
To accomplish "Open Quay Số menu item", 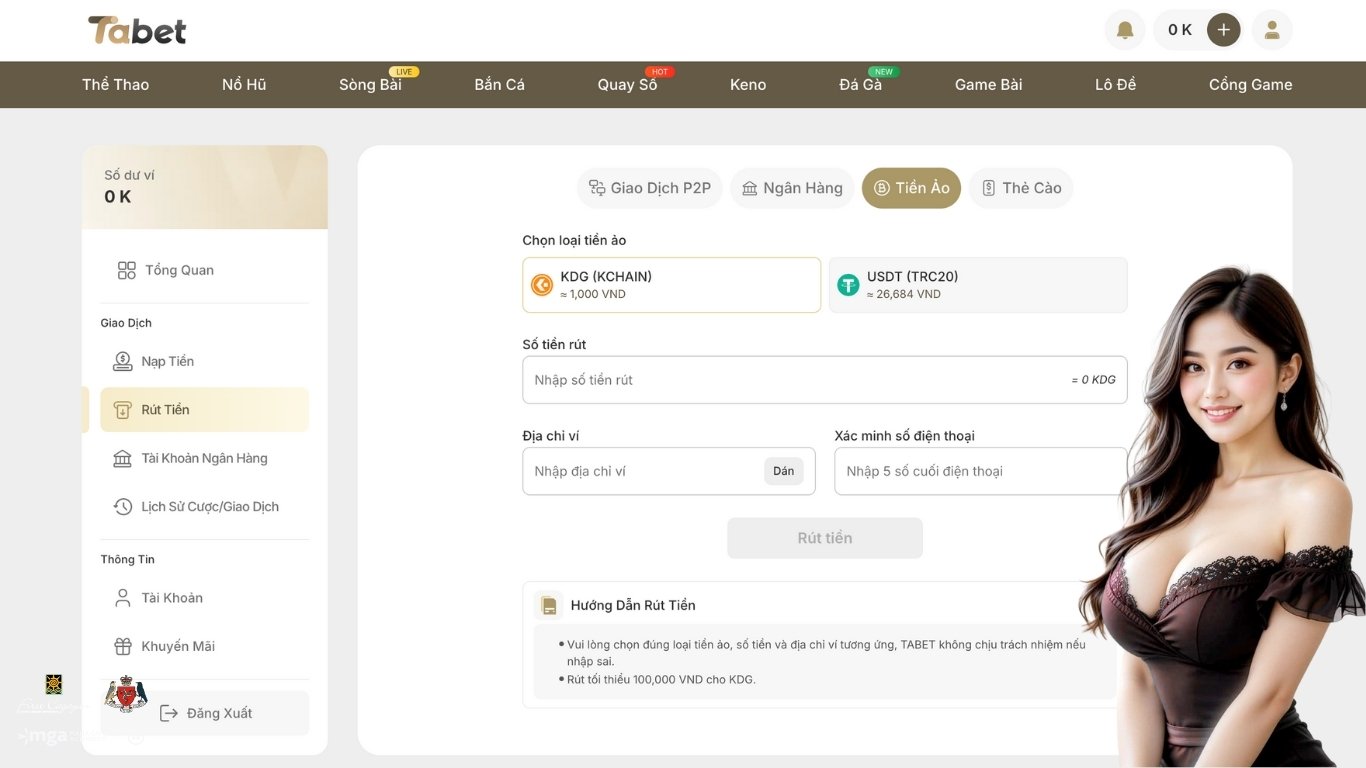I will (627, 85).
